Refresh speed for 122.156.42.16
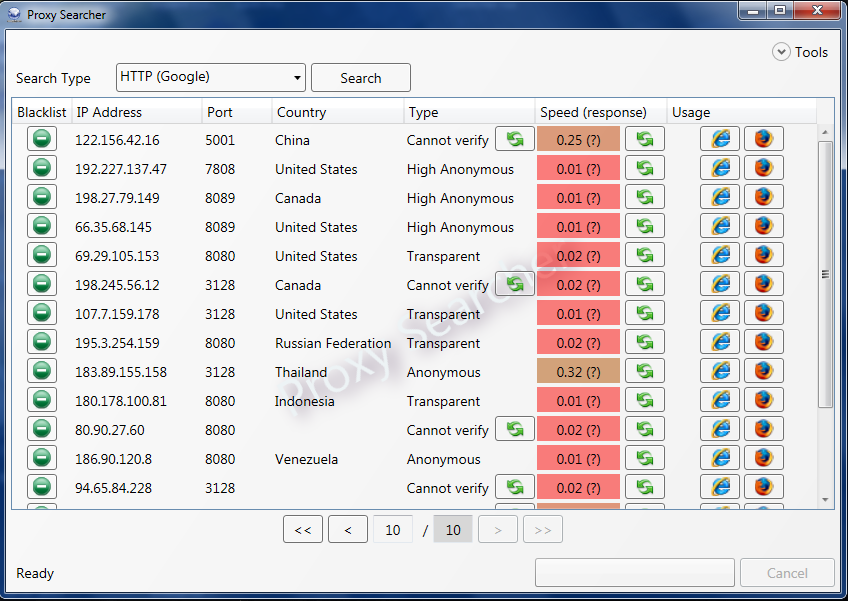The height and width of the screenshot is (601, 848). pos(645,139)
